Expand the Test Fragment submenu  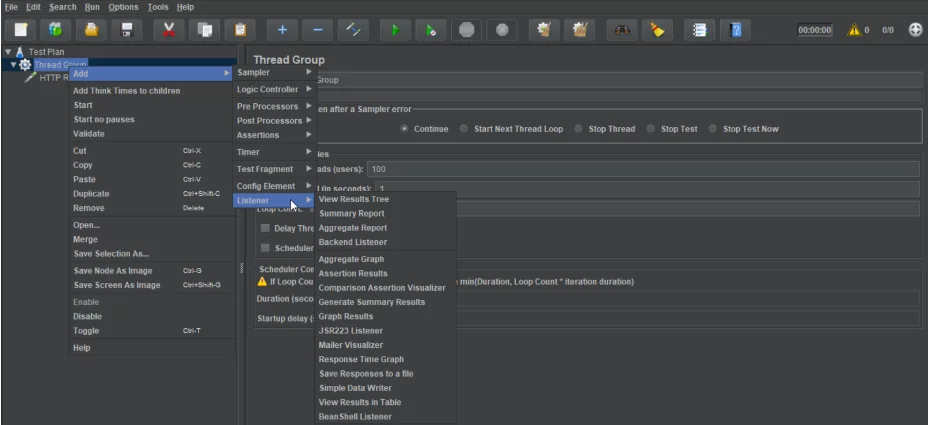(x=275, y=169)
